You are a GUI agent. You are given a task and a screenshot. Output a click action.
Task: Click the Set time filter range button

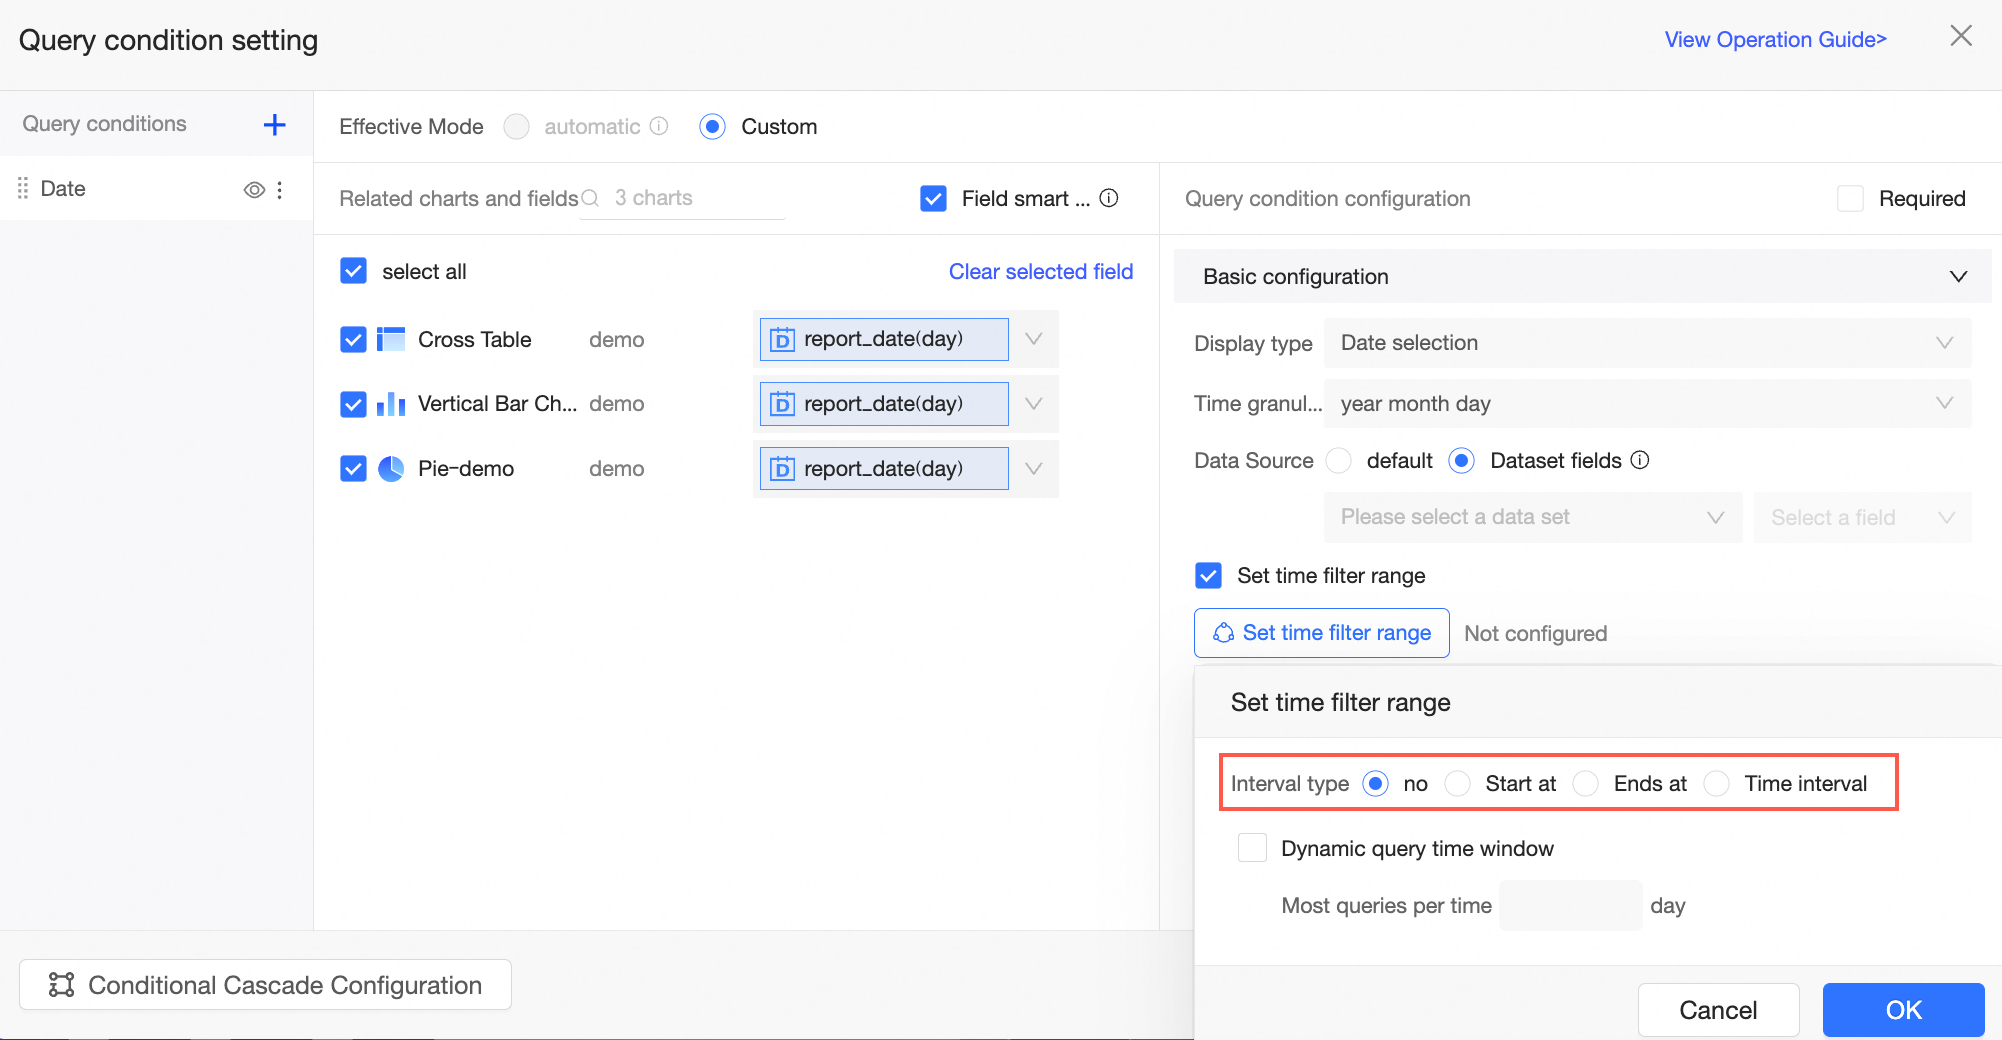click(x=1321, y=633)
